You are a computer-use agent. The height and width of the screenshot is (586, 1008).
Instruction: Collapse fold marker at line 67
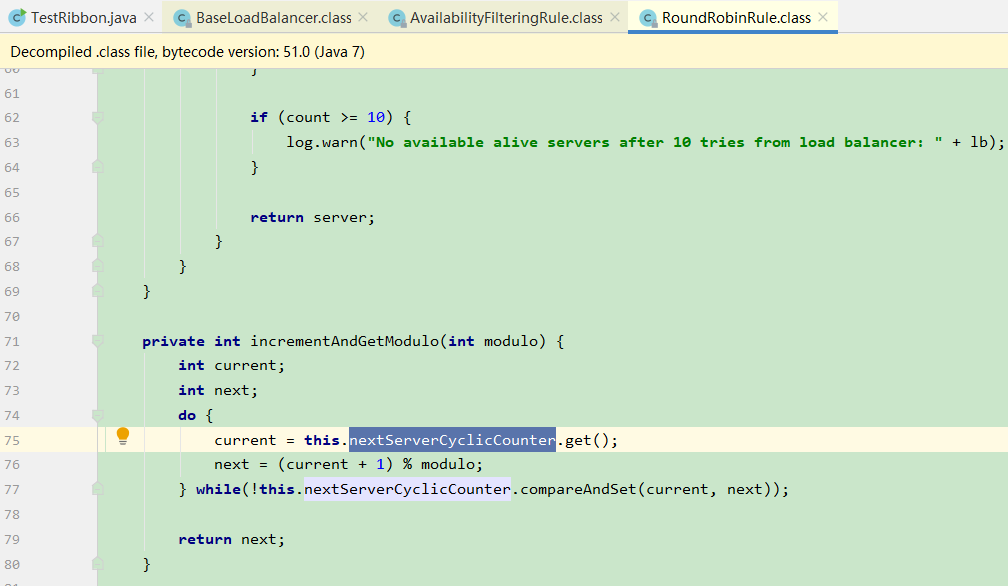tap(98, 241)
